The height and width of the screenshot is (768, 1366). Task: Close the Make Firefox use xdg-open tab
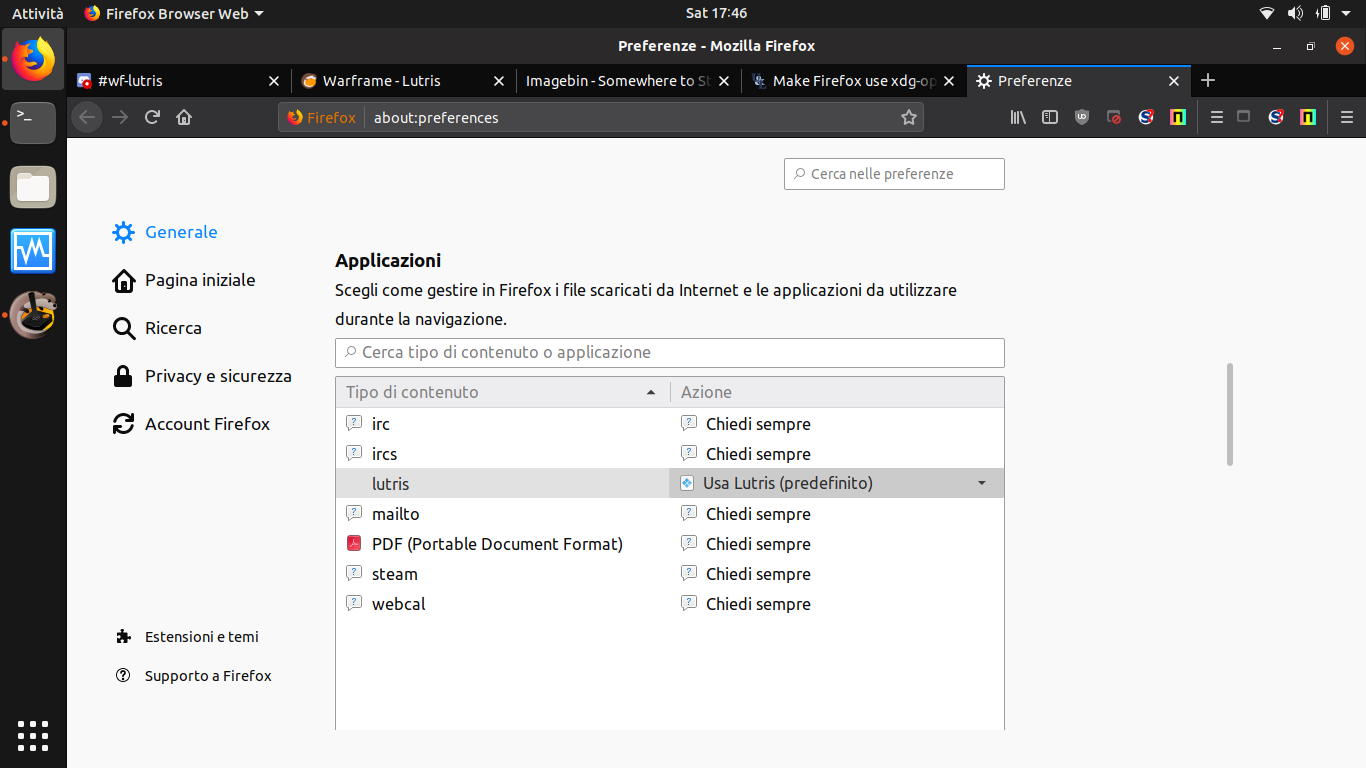pos(949,81)
